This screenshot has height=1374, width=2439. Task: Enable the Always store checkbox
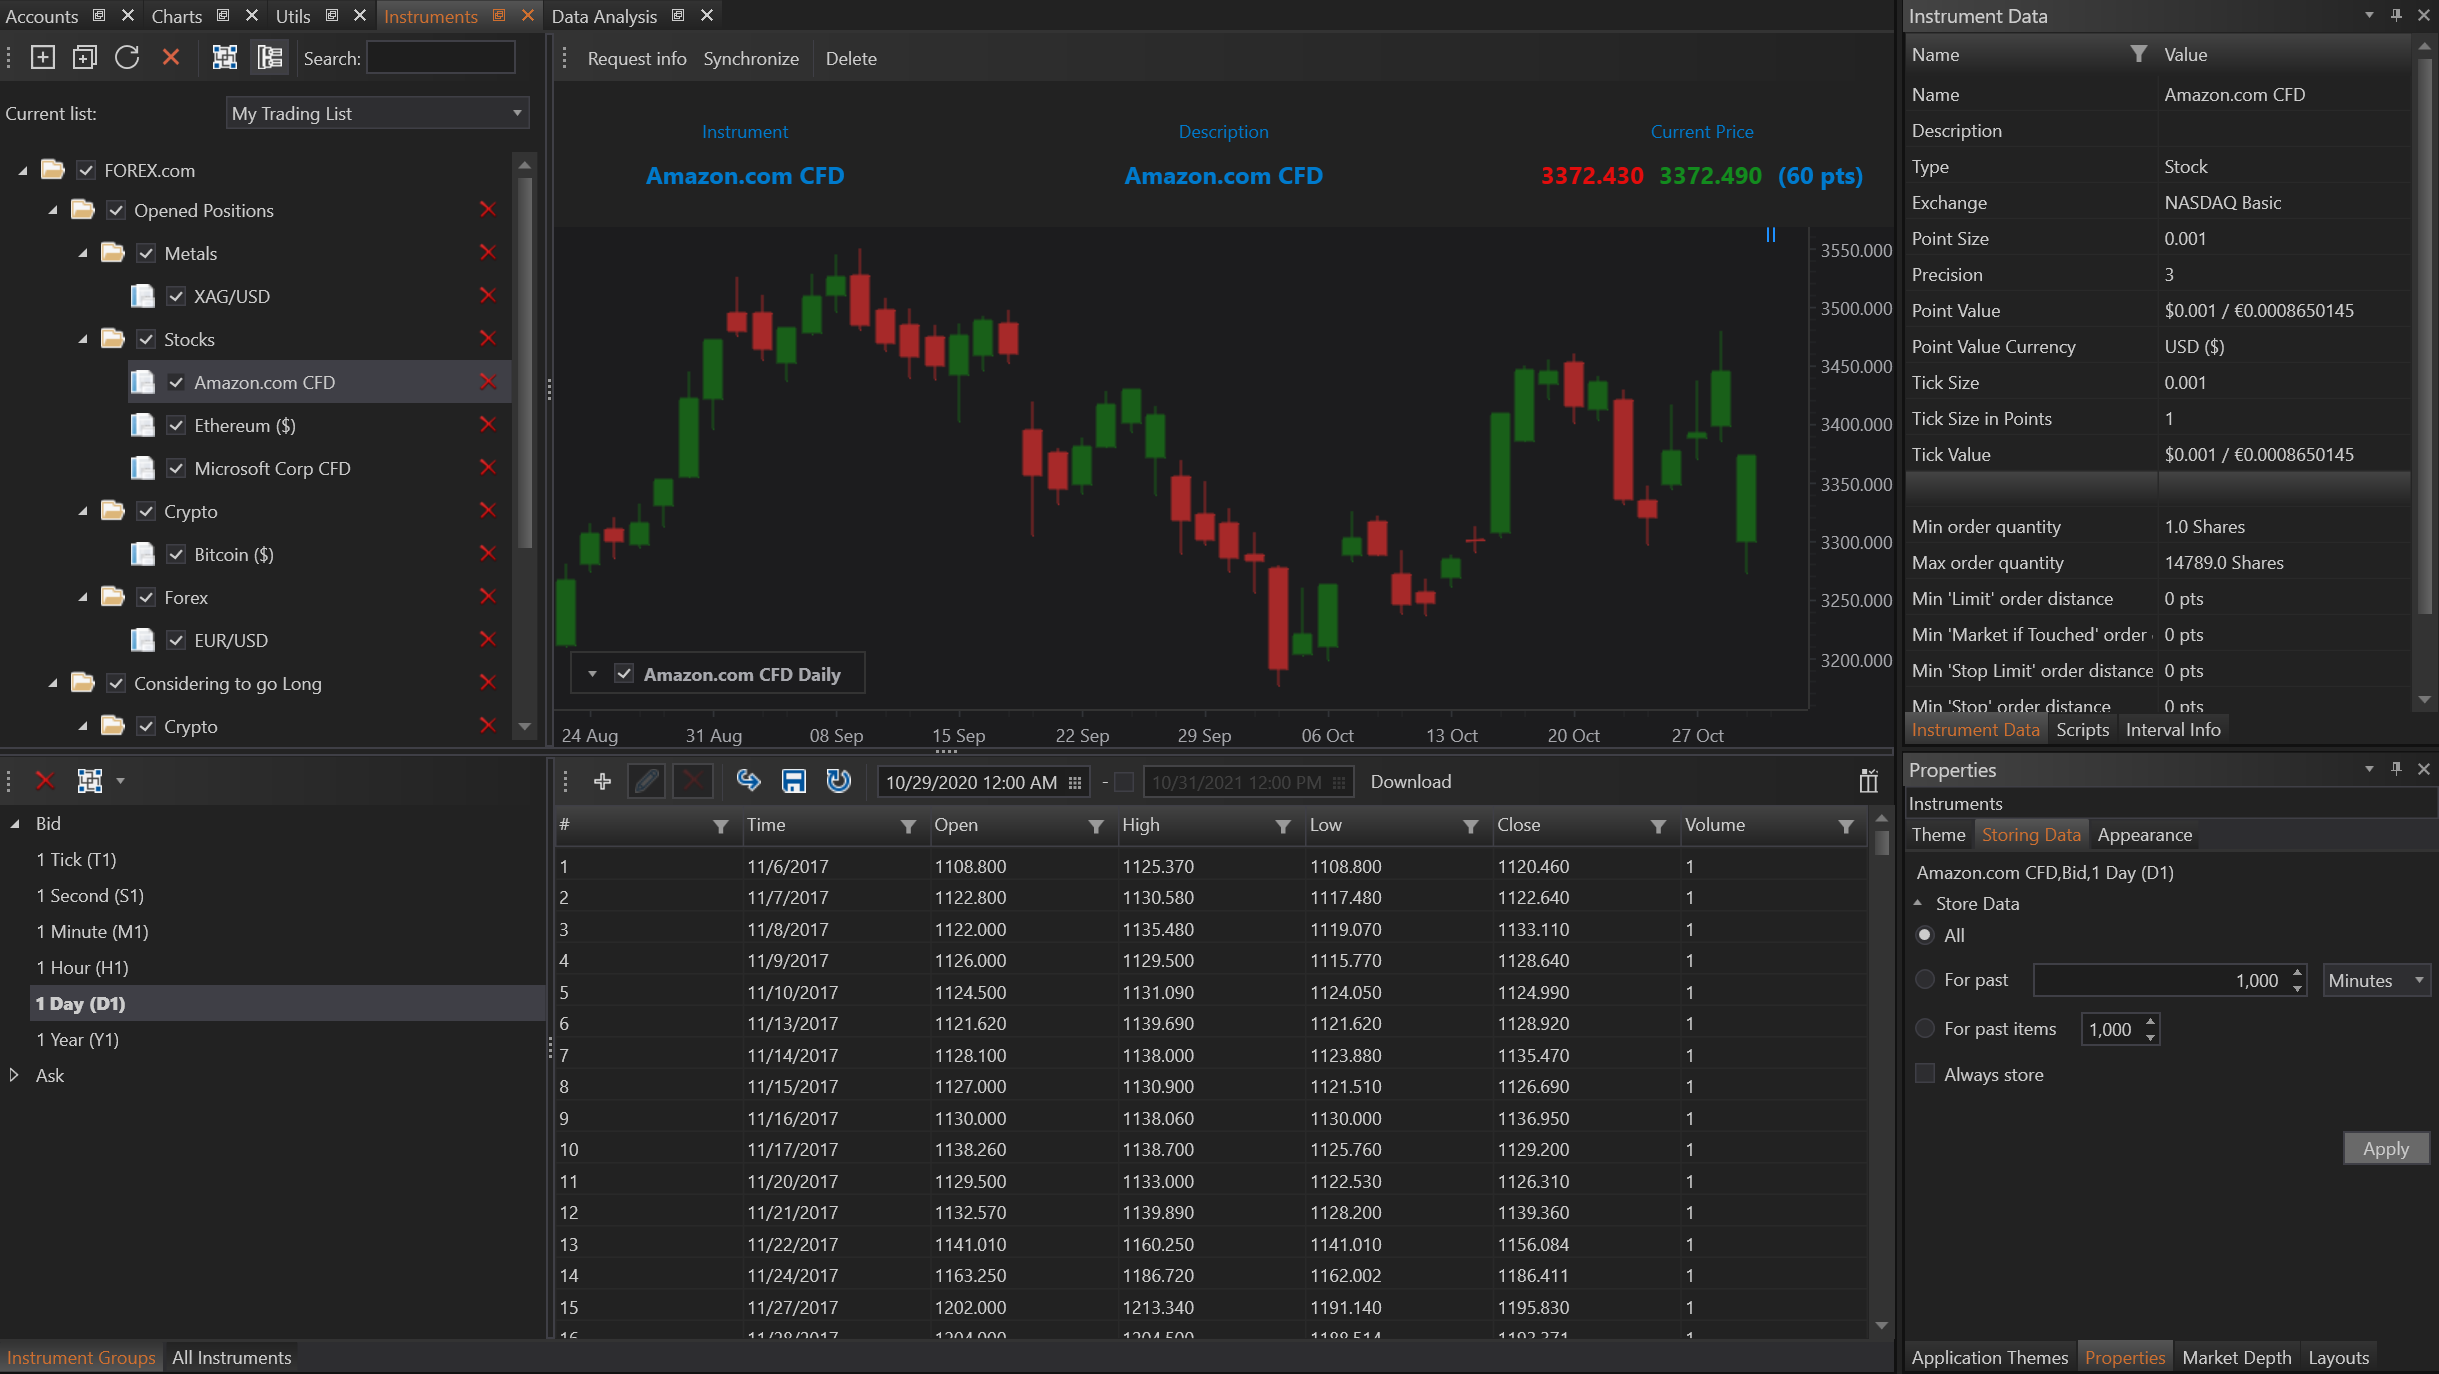coord(1924,1074)
